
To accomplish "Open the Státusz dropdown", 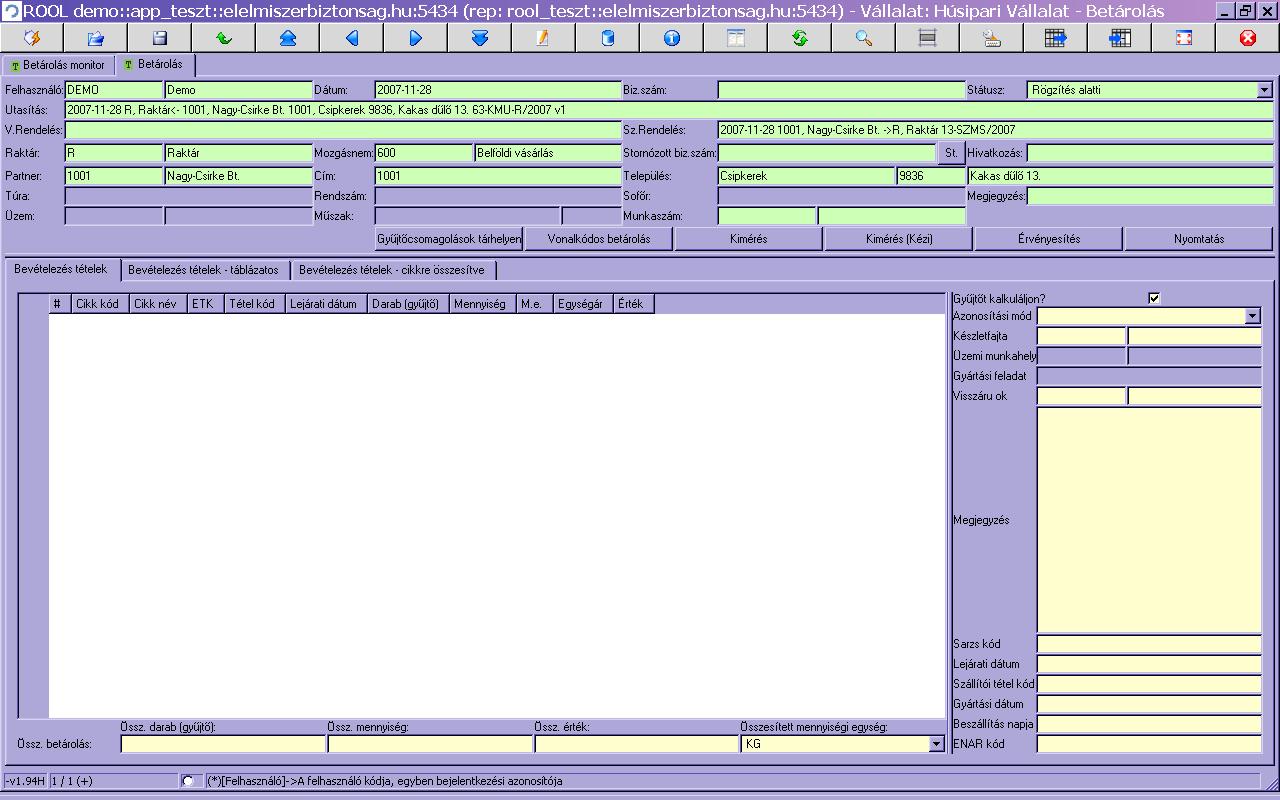I will point(1264,90).
